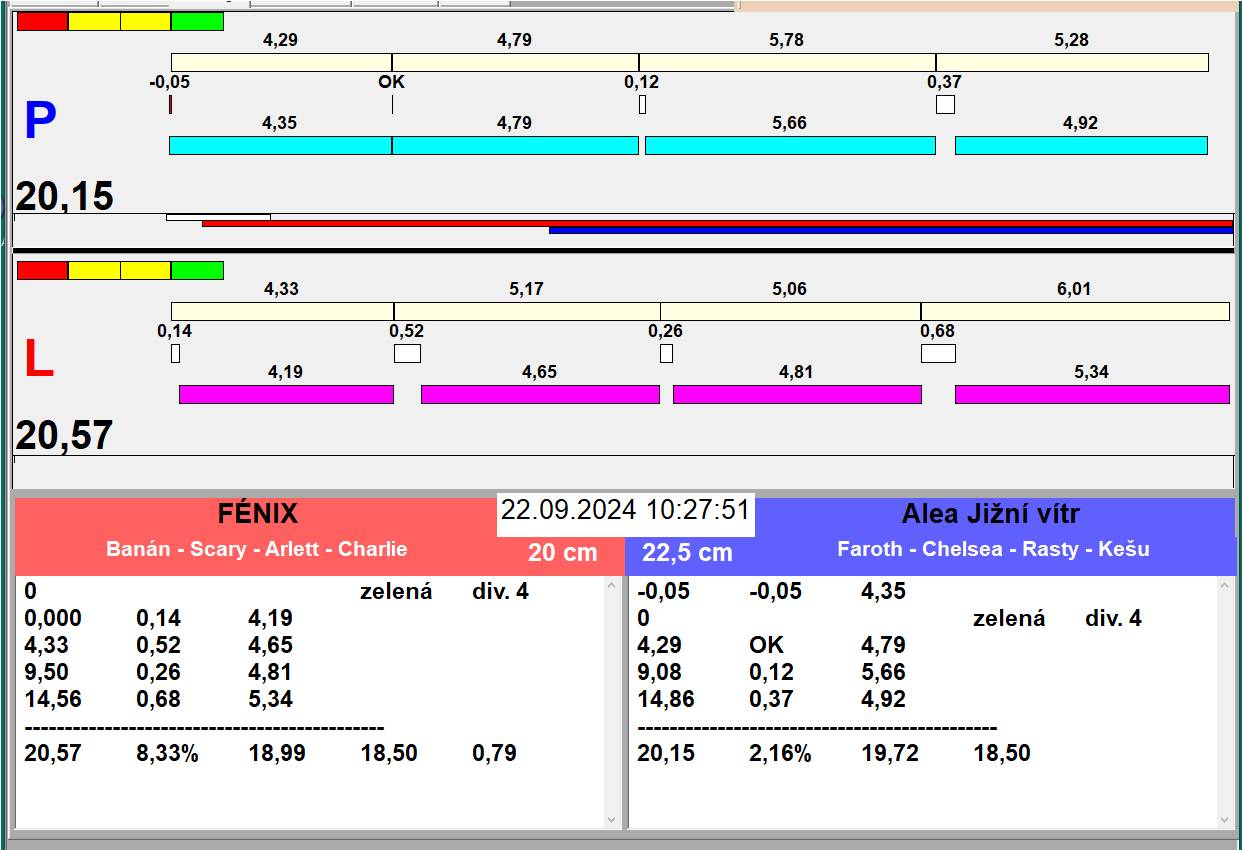Click the small box under 0,68 in L lane
Viewport: 1242px width, 850px height.
coord(937,353)
